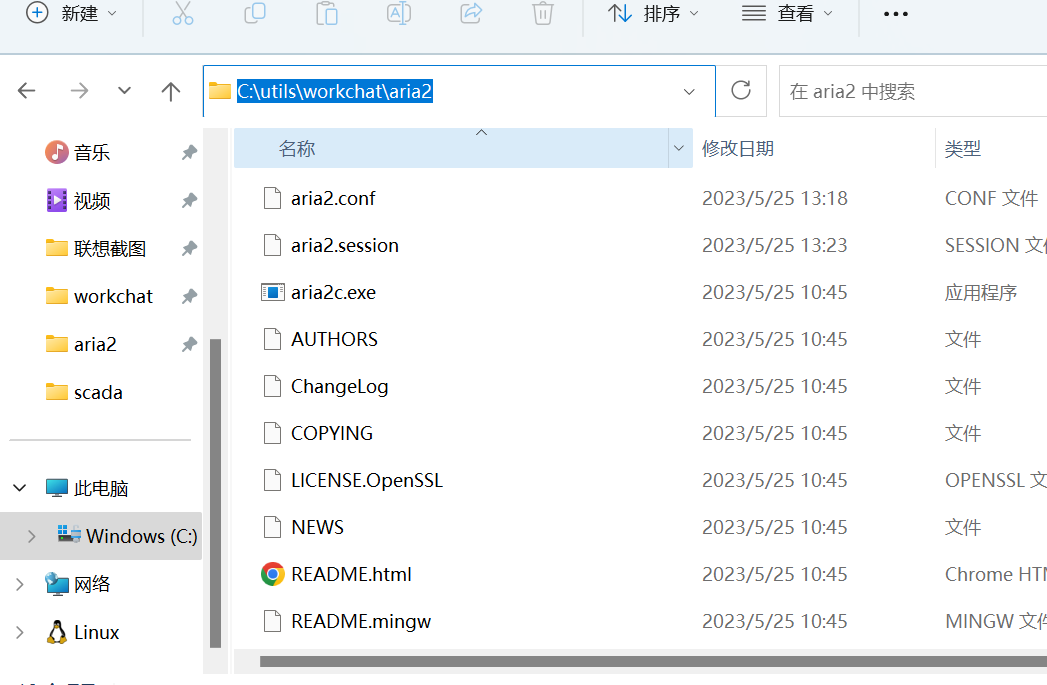Select Windows (C:) drive
Viewport: 1047px width, 685px height.
[x=142, y=536]
